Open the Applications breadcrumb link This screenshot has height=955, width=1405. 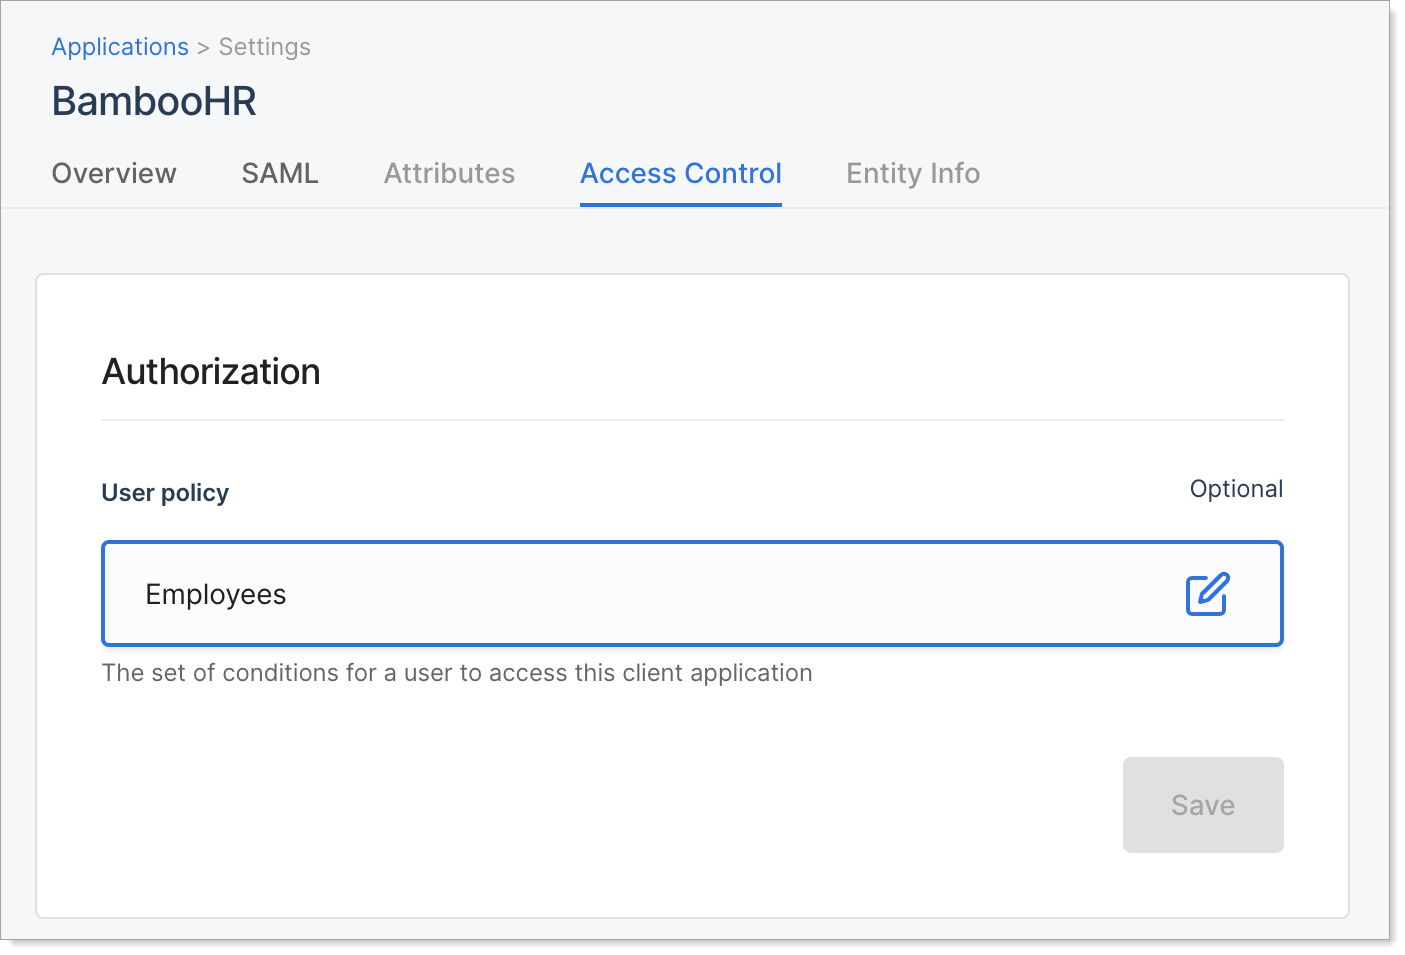coord(120,47)
